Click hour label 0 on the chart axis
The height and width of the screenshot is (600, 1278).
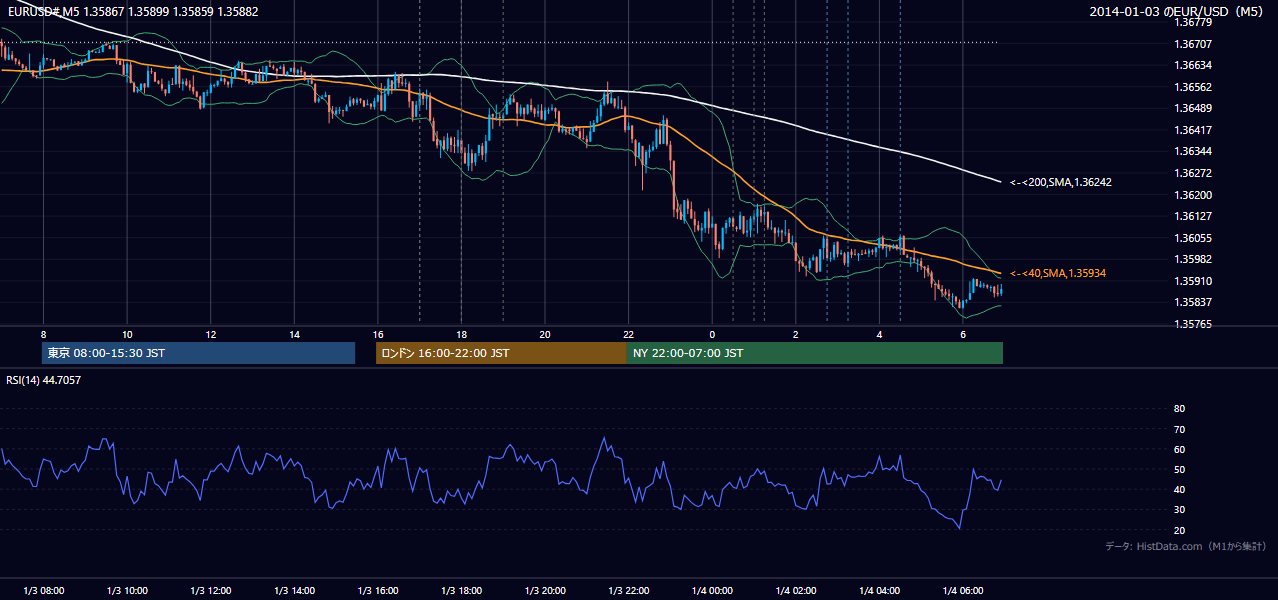point(712,334)
